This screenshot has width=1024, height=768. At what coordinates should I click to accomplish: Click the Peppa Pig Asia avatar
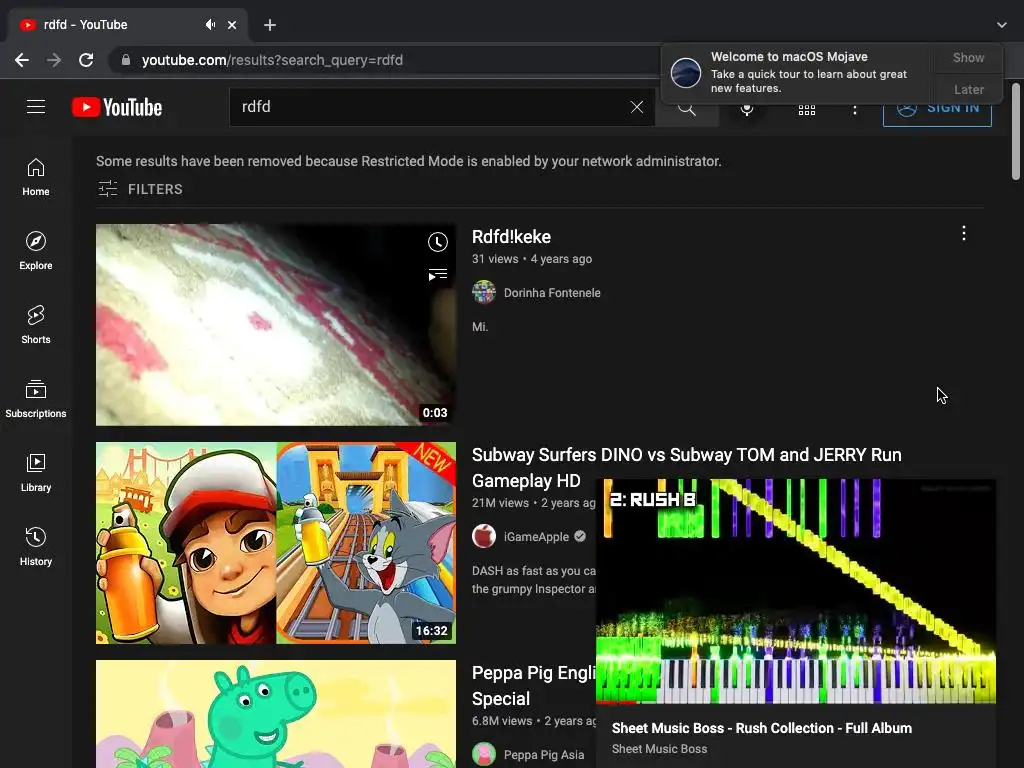pyautogui.click(x=484, y=754)
